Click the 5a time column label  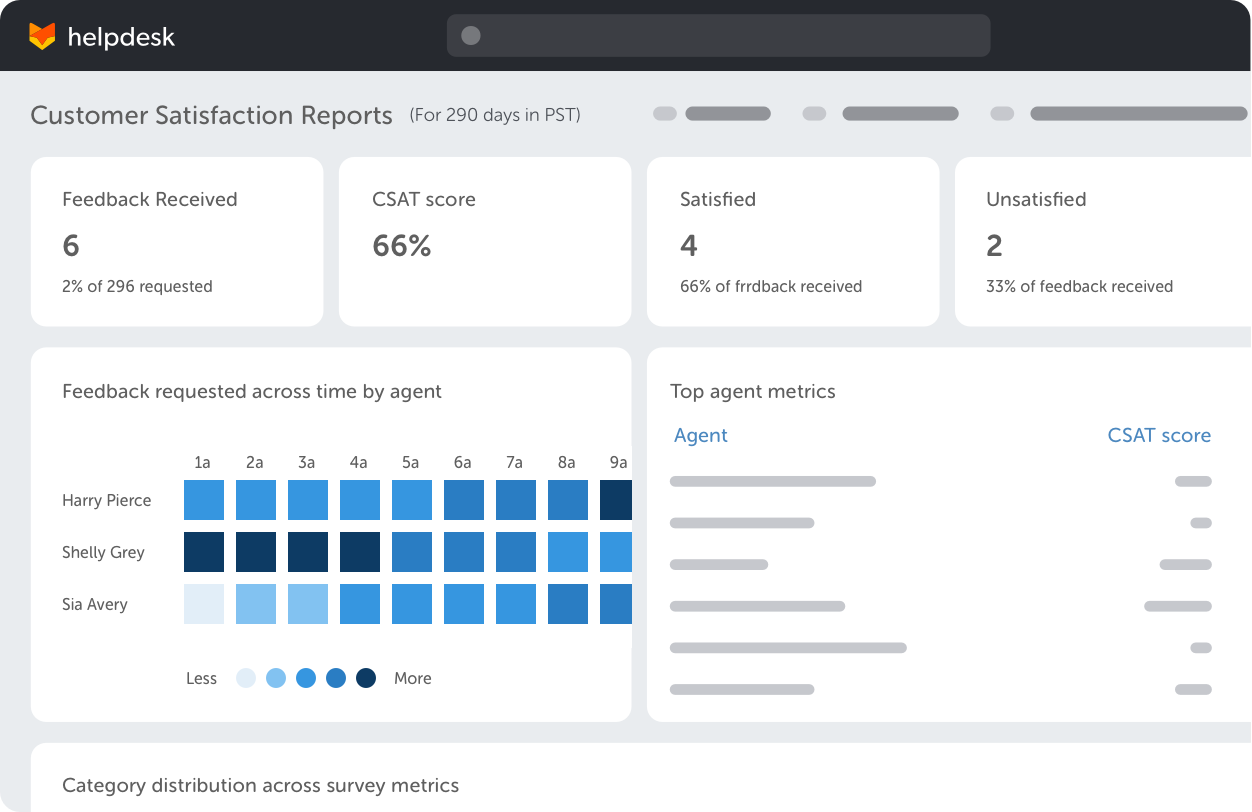410,462
